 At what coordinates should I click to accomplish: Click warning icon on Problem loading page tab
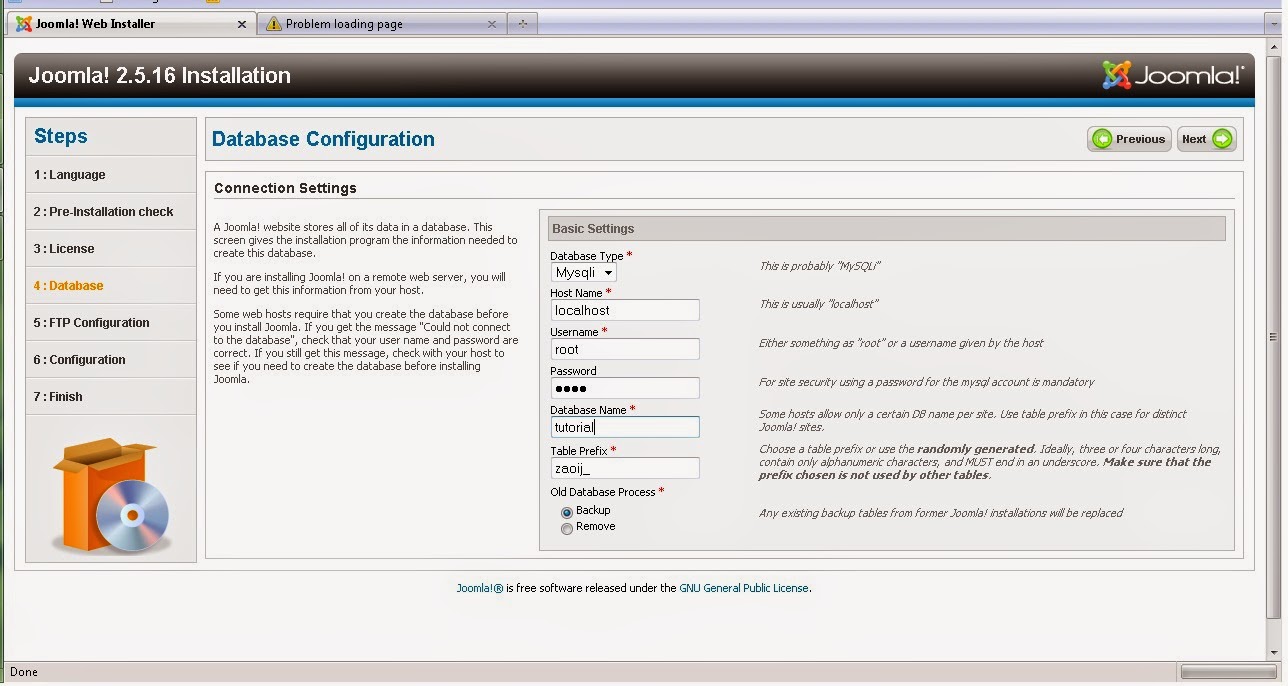[274, 24]
